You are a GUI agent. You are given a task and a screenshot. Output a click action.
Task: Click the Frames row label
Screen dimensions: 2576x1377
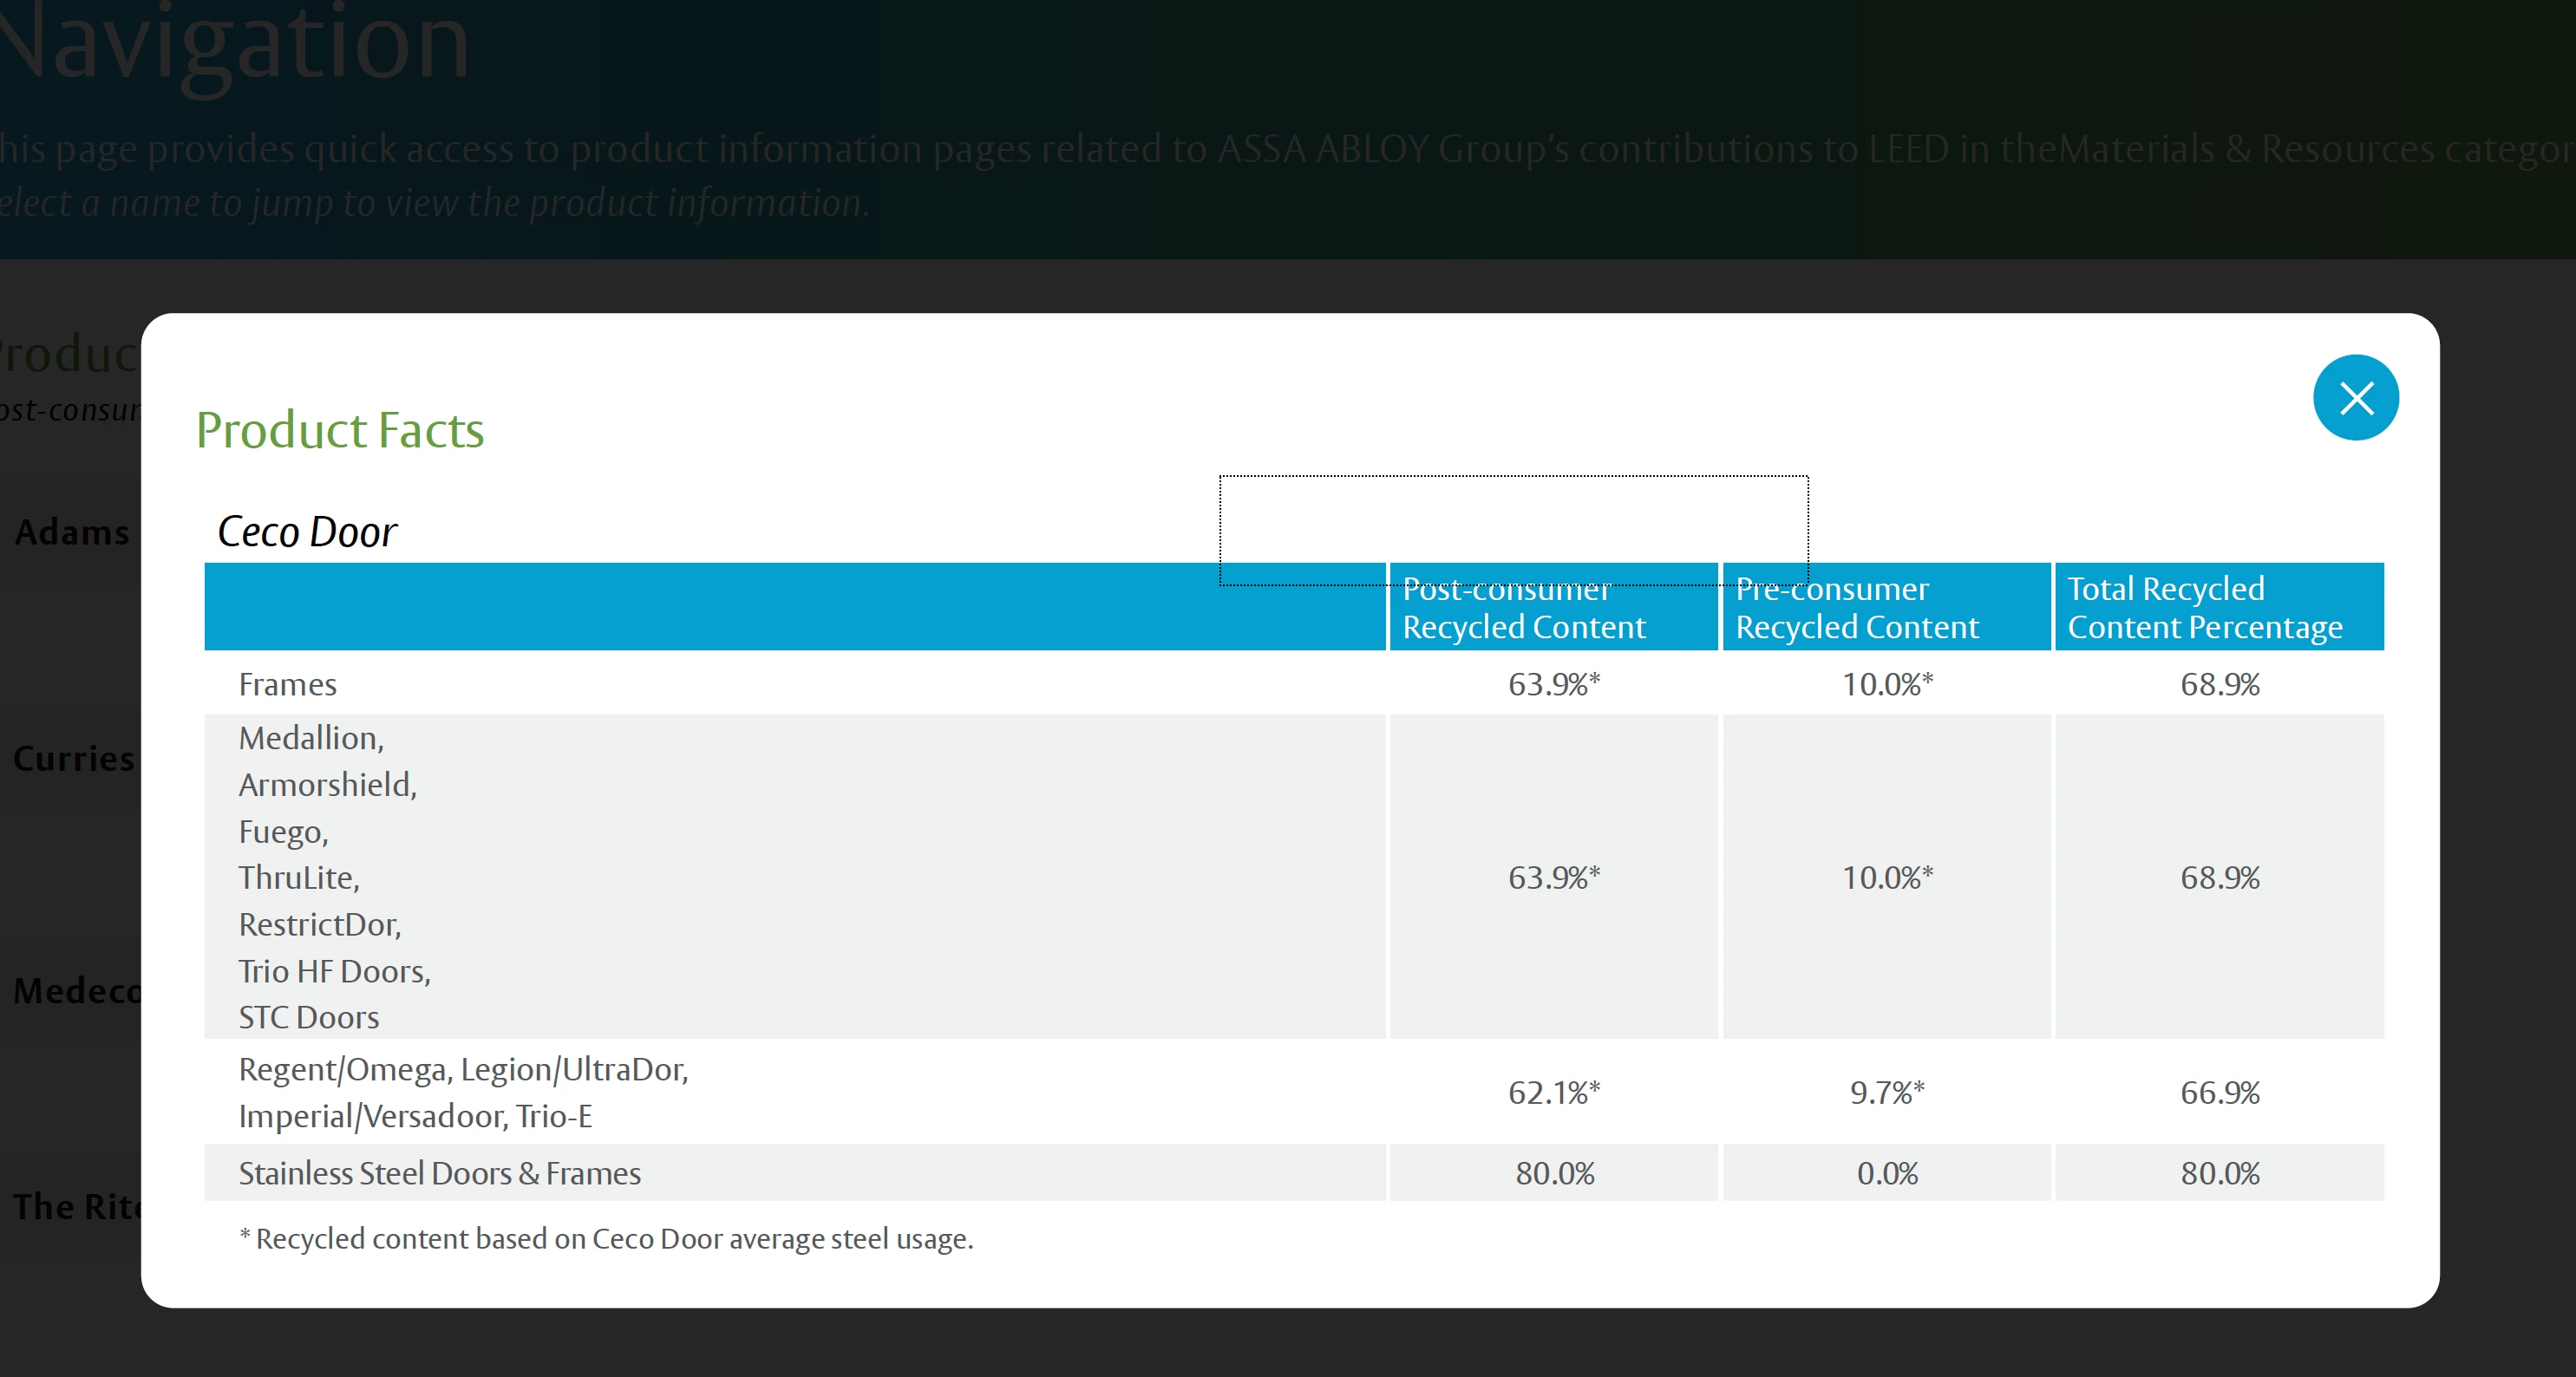(287, 685)
